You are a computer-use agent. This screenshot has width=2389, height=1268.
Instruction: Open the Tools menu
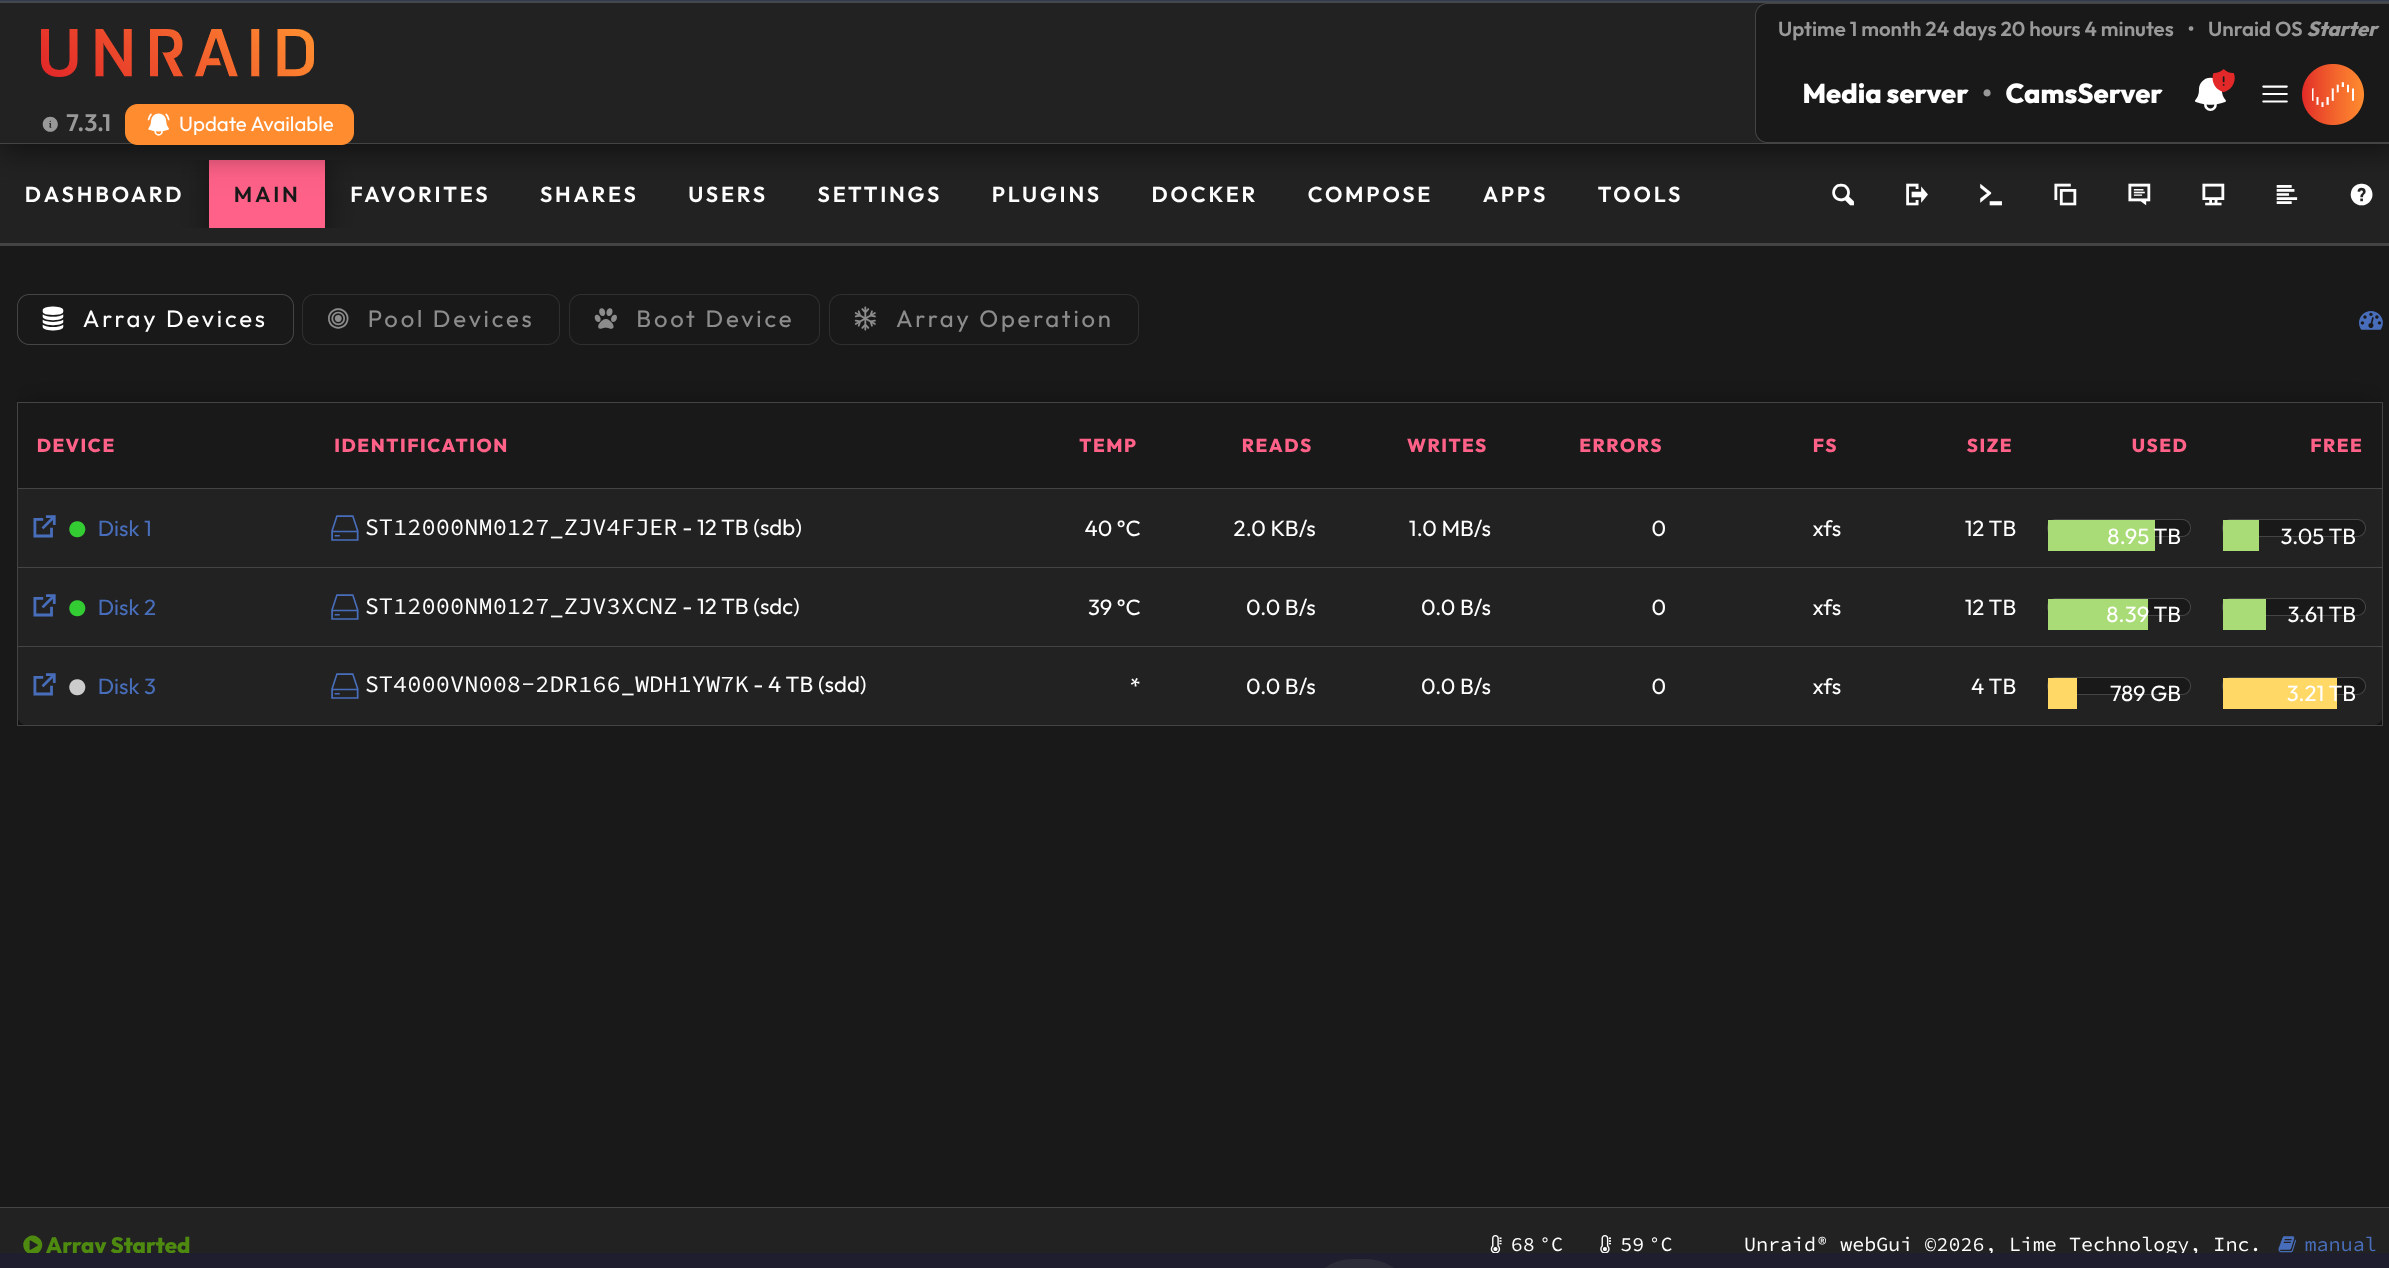(1640, 195)
